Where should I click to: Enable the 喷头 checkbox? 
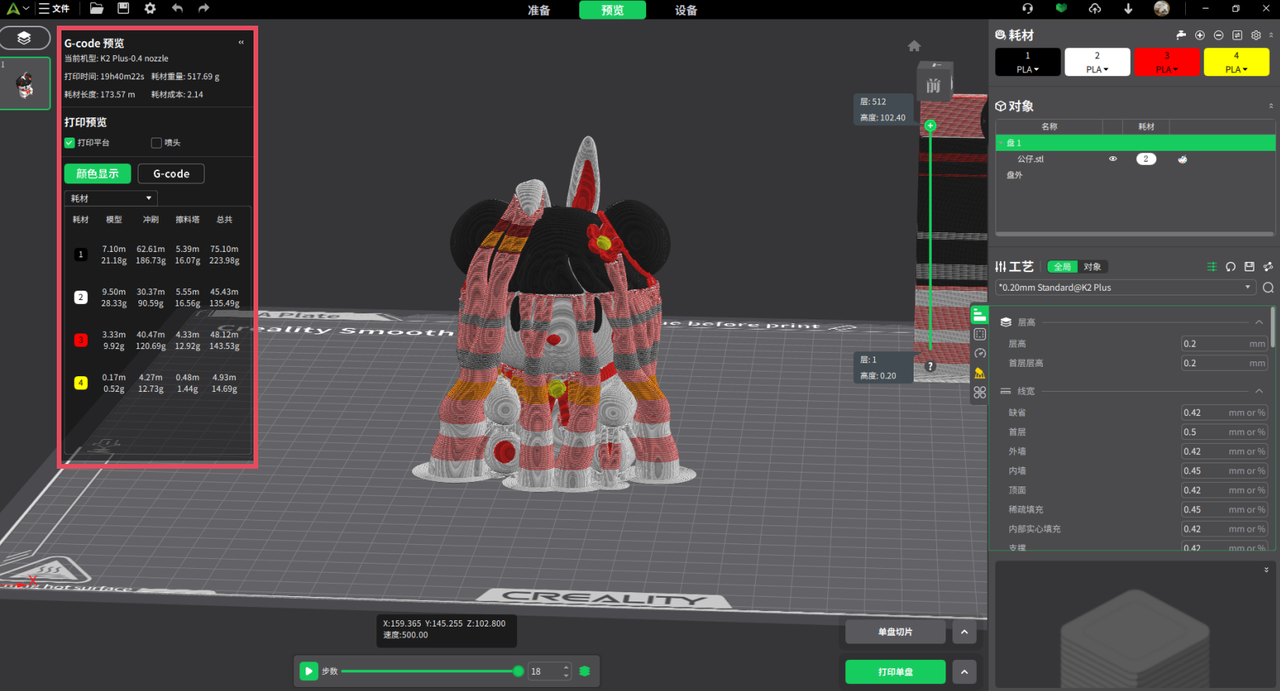tap(156, 143)
